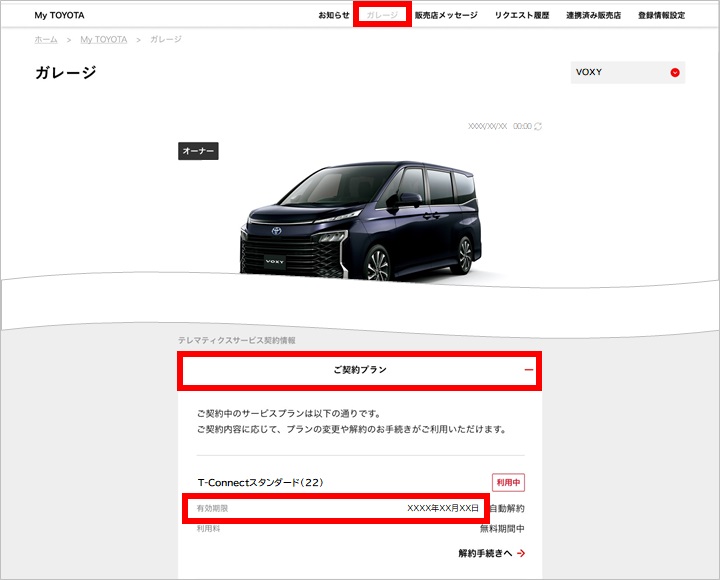720x580 pixels.
Task: Click the テレマティクスサービス契約情報 heading
Action: 236,340
